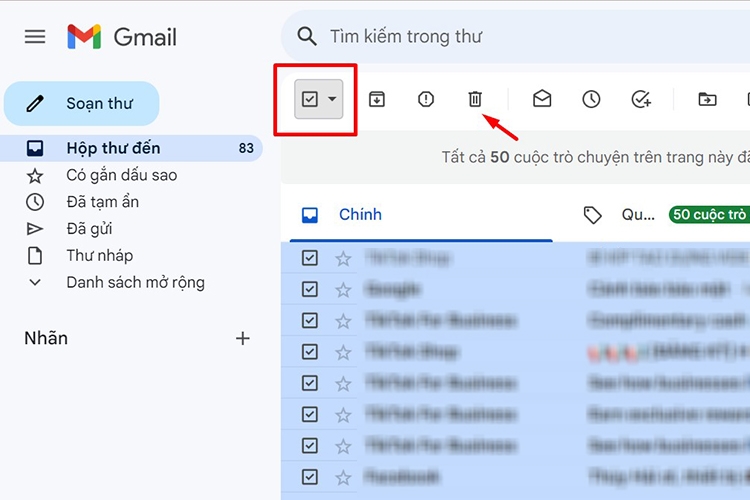Switch to the Qu... promotions tab
This screenshot has height=500, width=750.
pyautogui.click(x=638, y=214)
